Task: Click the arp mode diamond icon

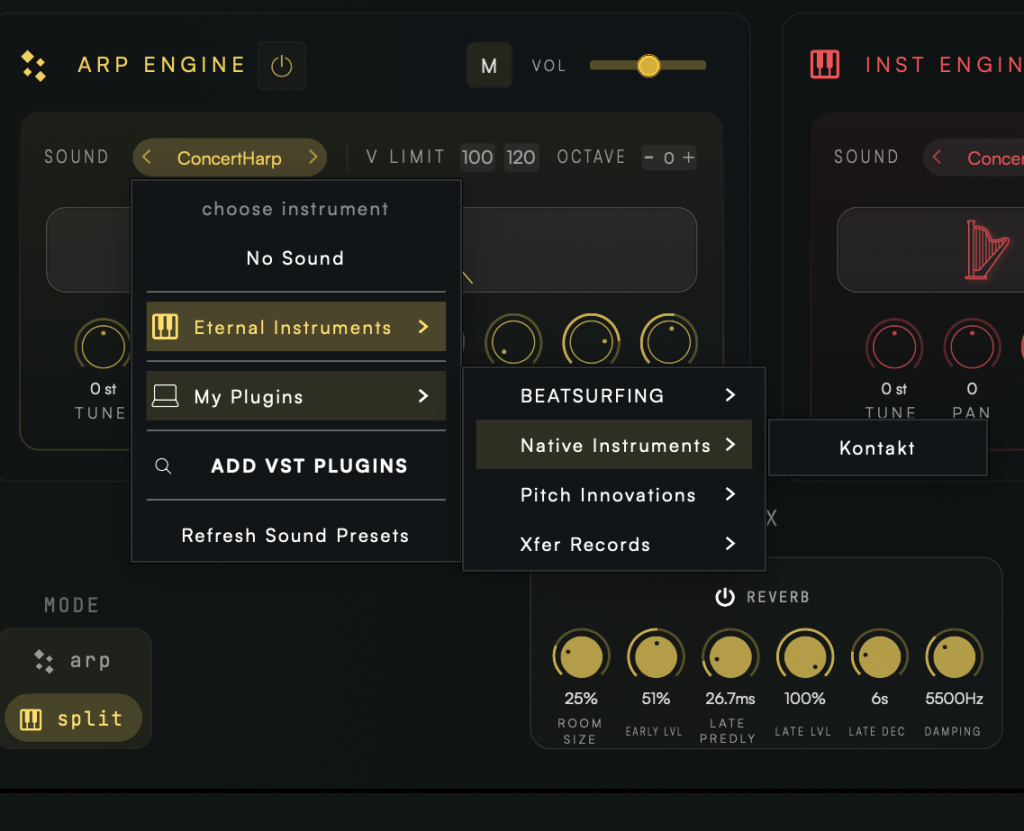Action: (44, 661)
